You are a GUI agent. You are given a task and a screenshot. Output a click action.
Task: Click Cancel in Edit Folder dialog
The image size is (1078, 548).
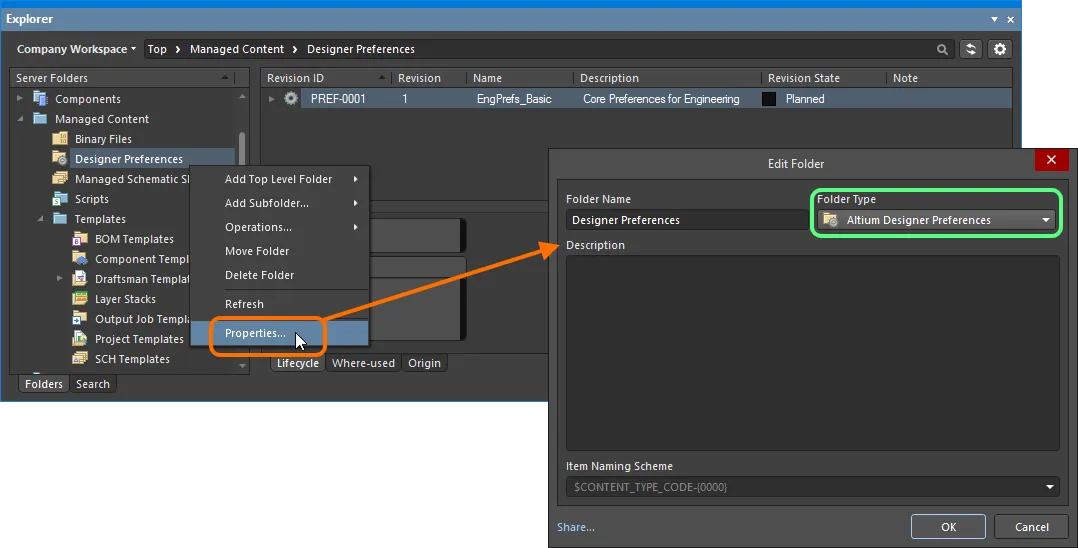(1031, 527)
